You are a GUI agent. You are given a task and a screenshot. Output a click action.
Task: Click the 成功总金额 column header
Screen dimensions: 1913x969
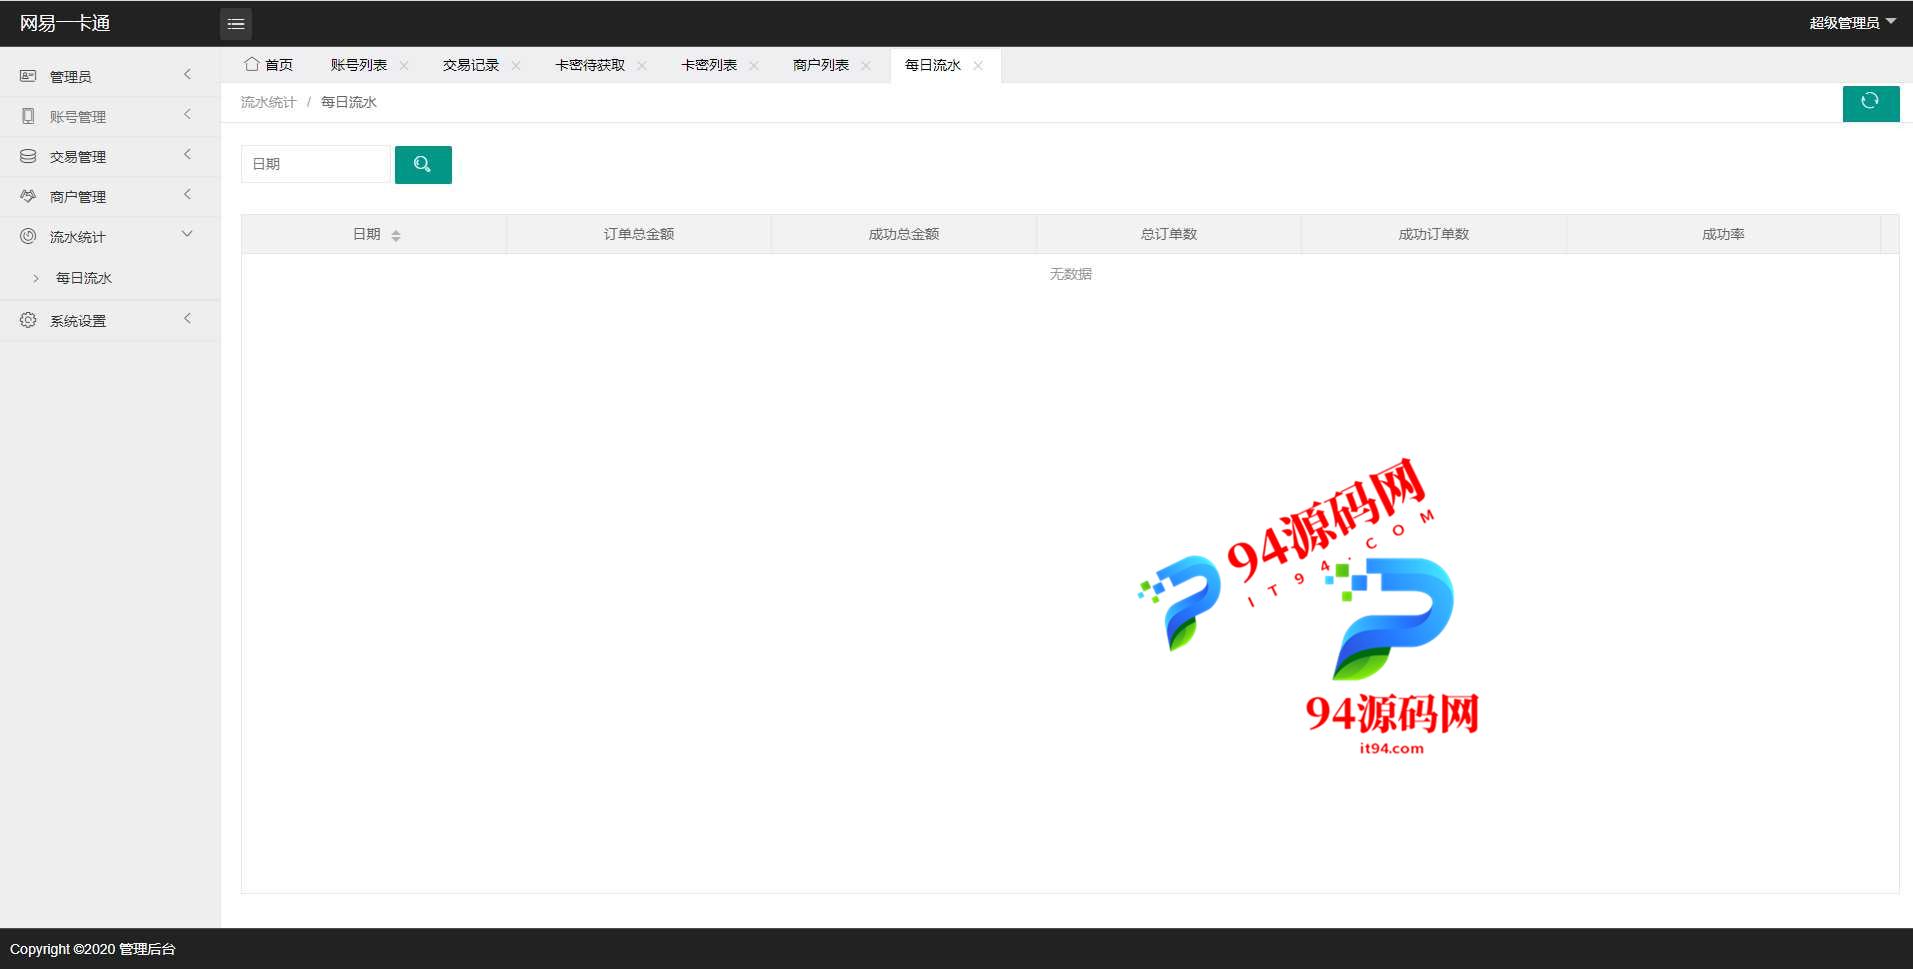click(x=903, y=234)
